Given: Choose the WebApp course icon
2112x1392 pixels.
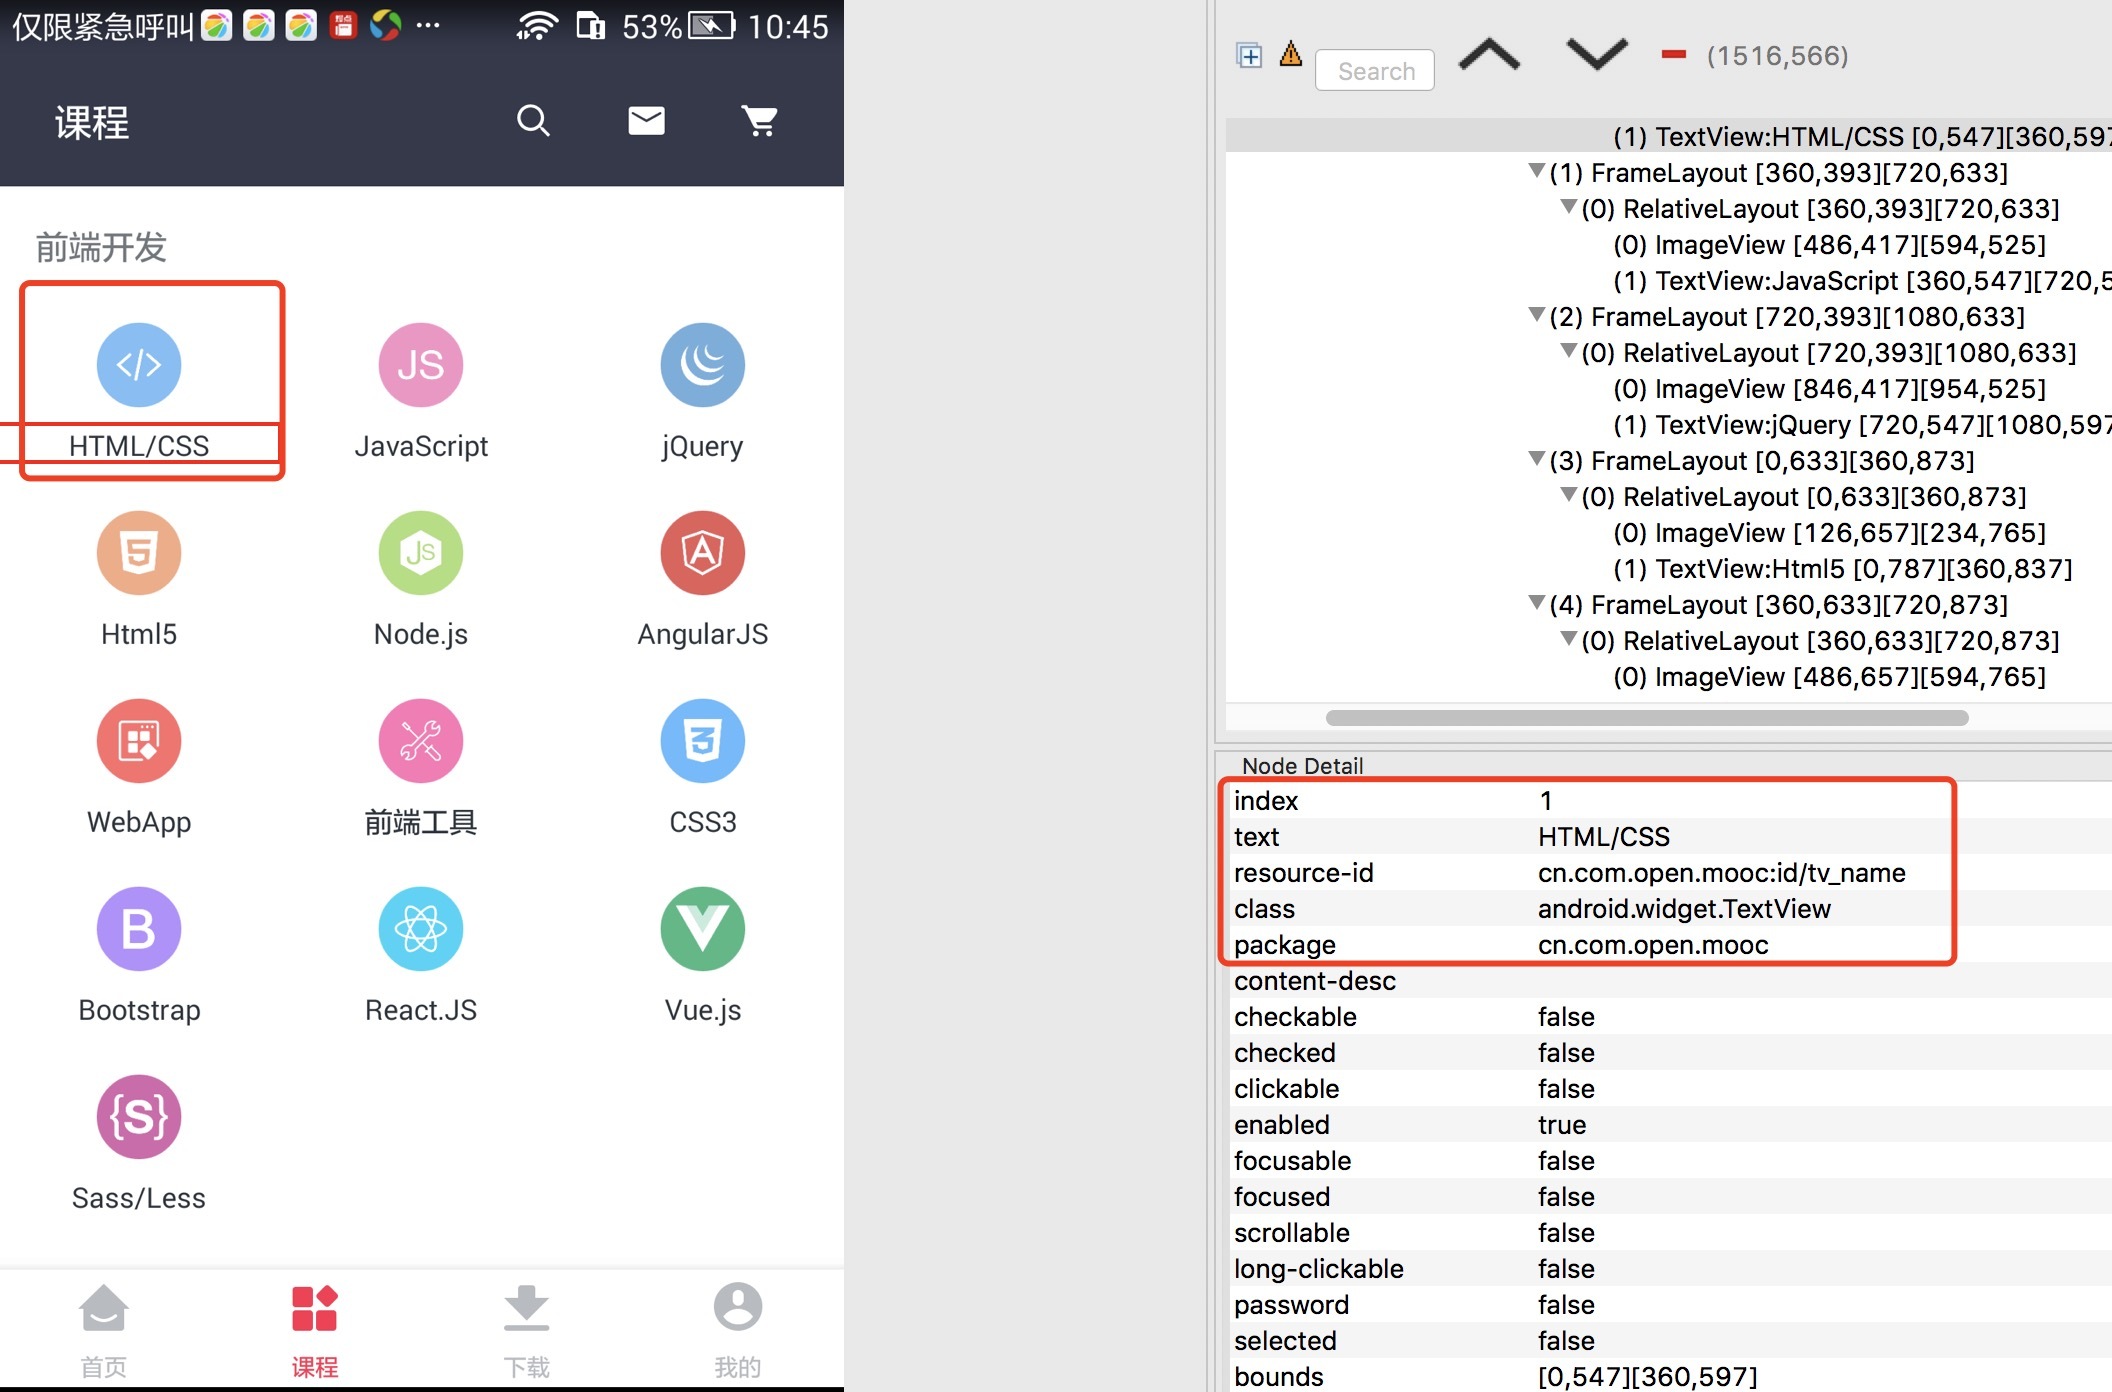Looking at the screenshot, I should click(x=139, y=741).
